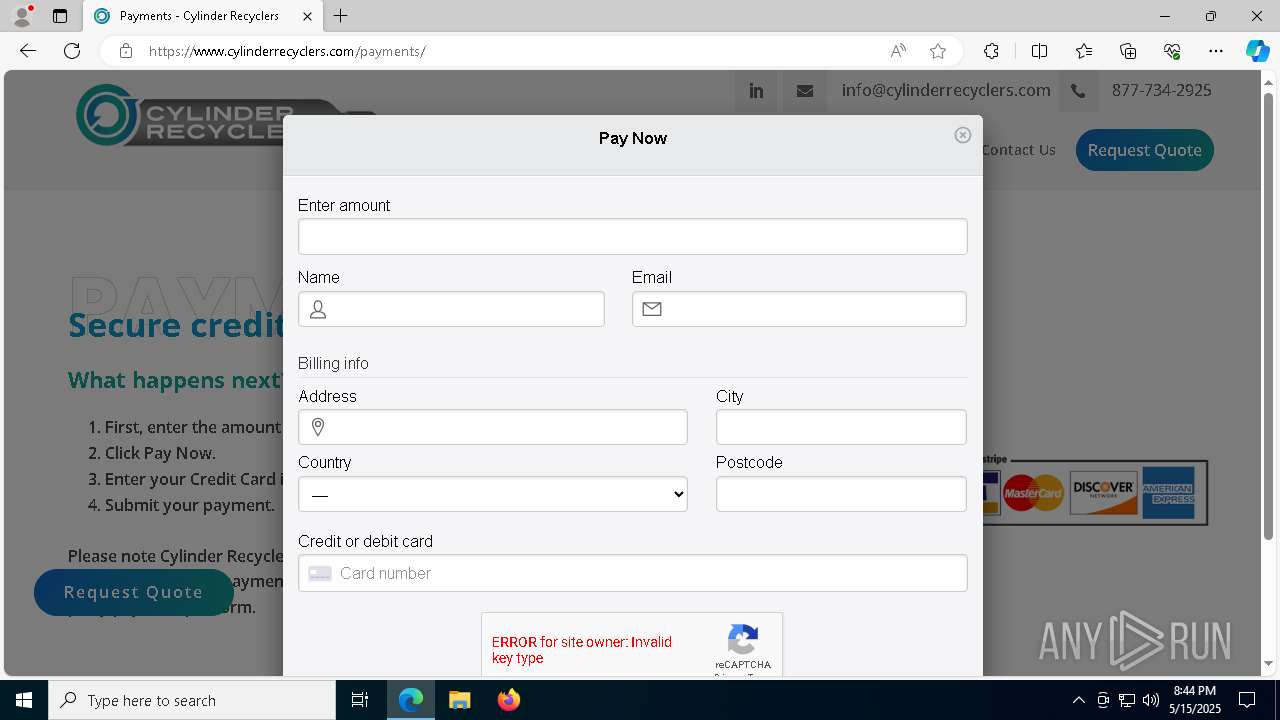Click the Postcode input field
Image resolution: width=1280 pixels, height=720 pixels.
click(x=841, y=494)
